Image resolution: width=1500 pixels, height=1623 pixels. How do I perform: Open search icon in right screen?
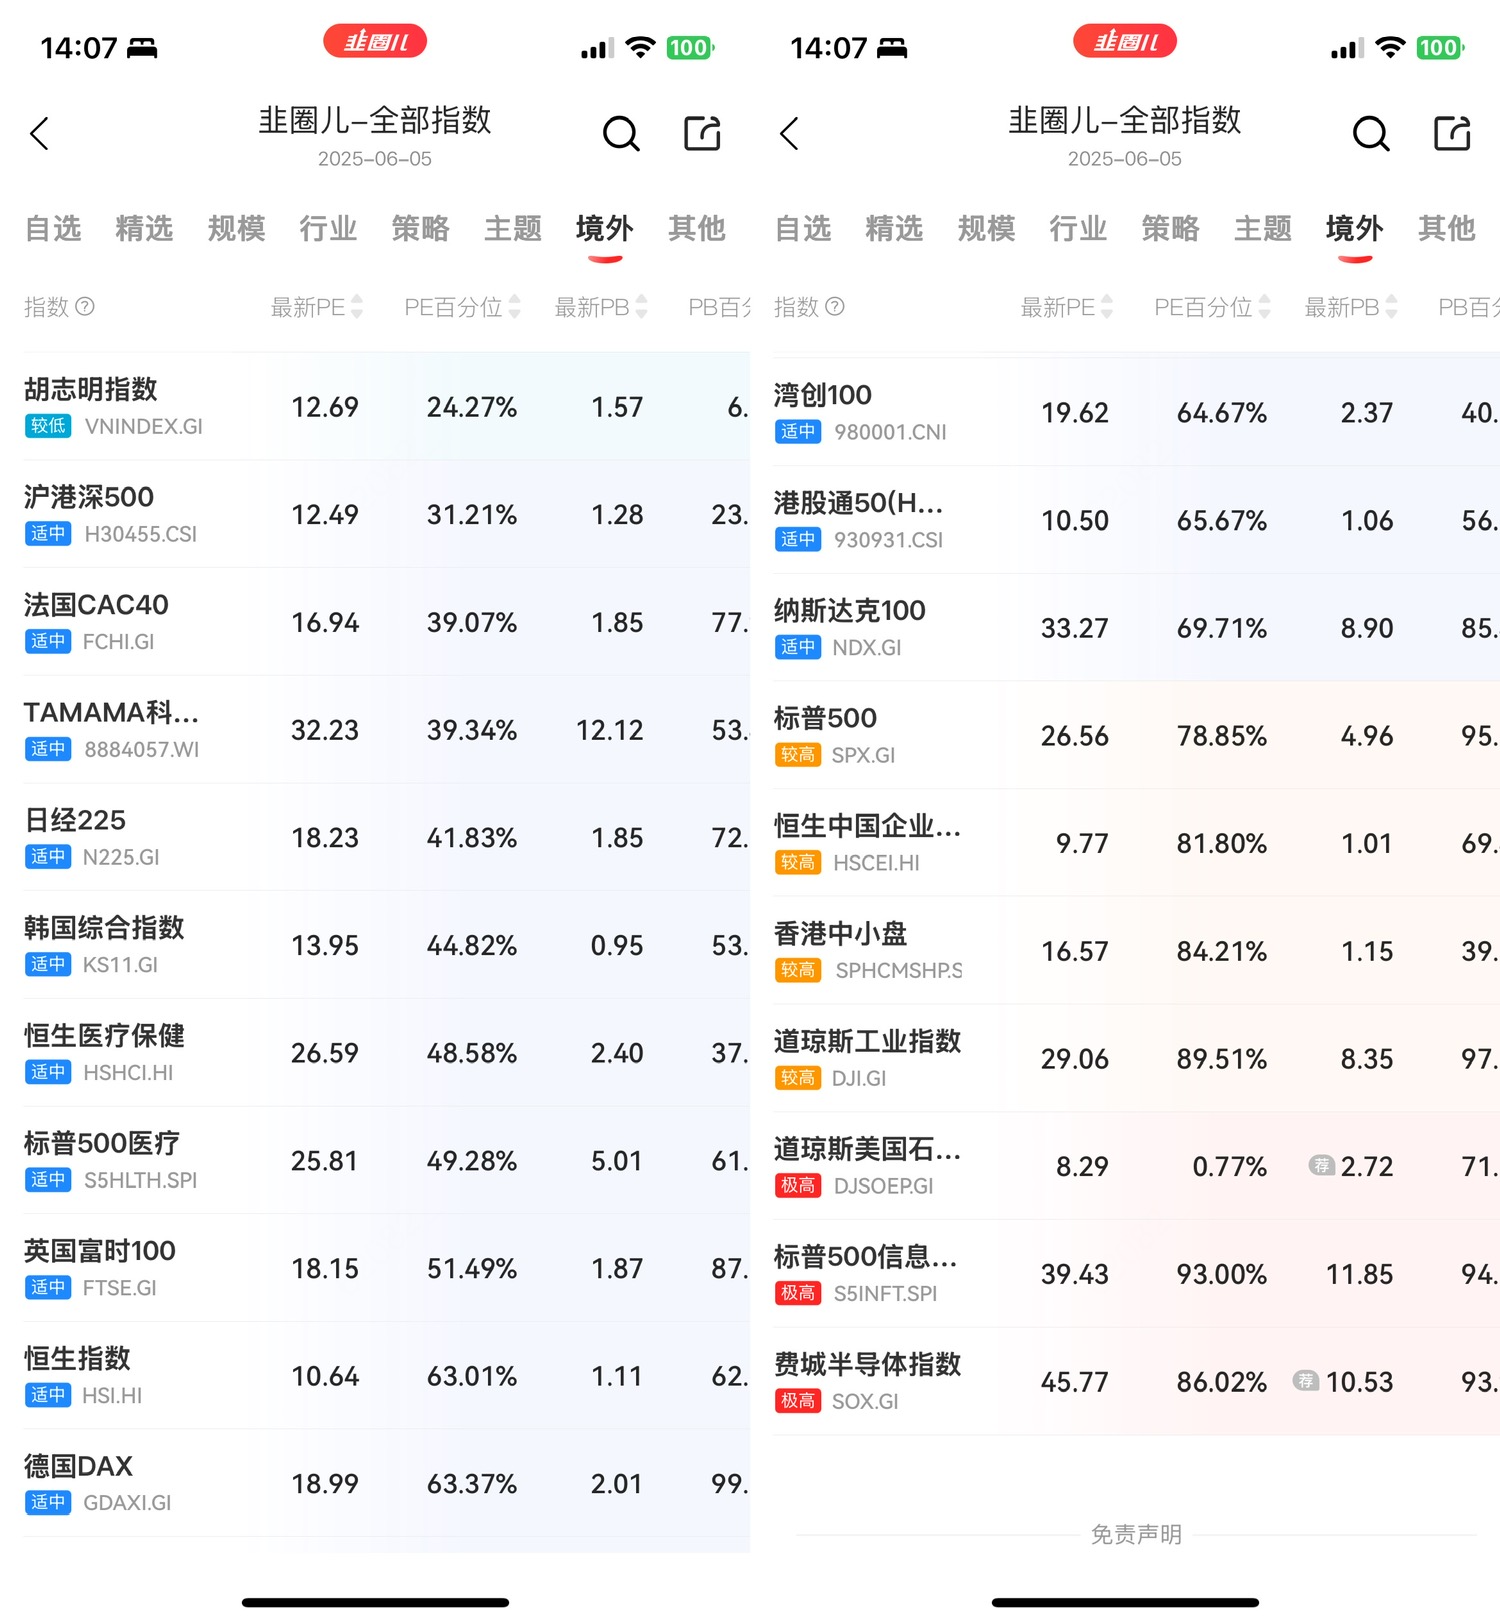click(x=1371, y=133)
